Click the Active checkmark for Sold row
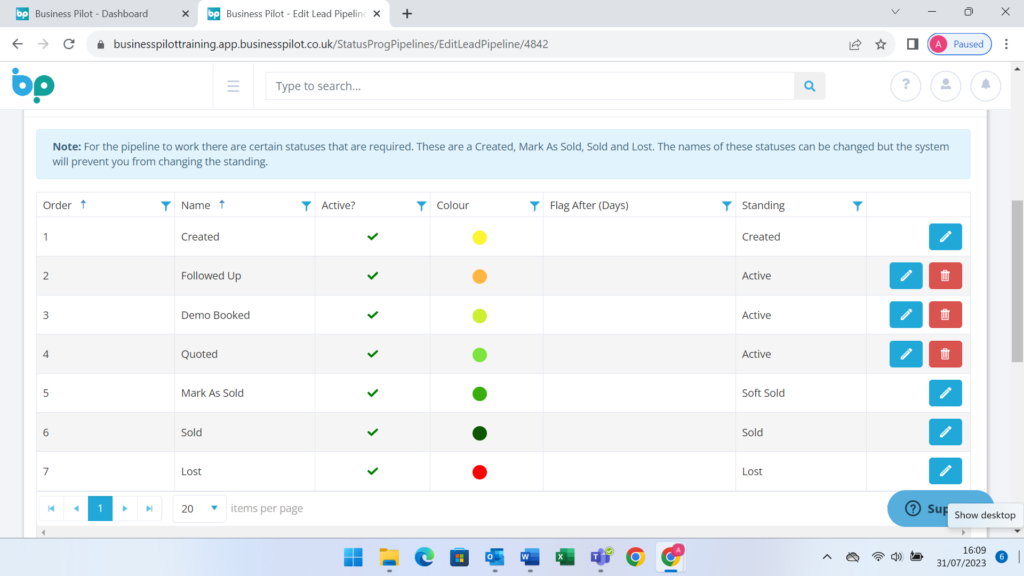The width and height of the screenshot is (1024, 576). coord(373,432)
